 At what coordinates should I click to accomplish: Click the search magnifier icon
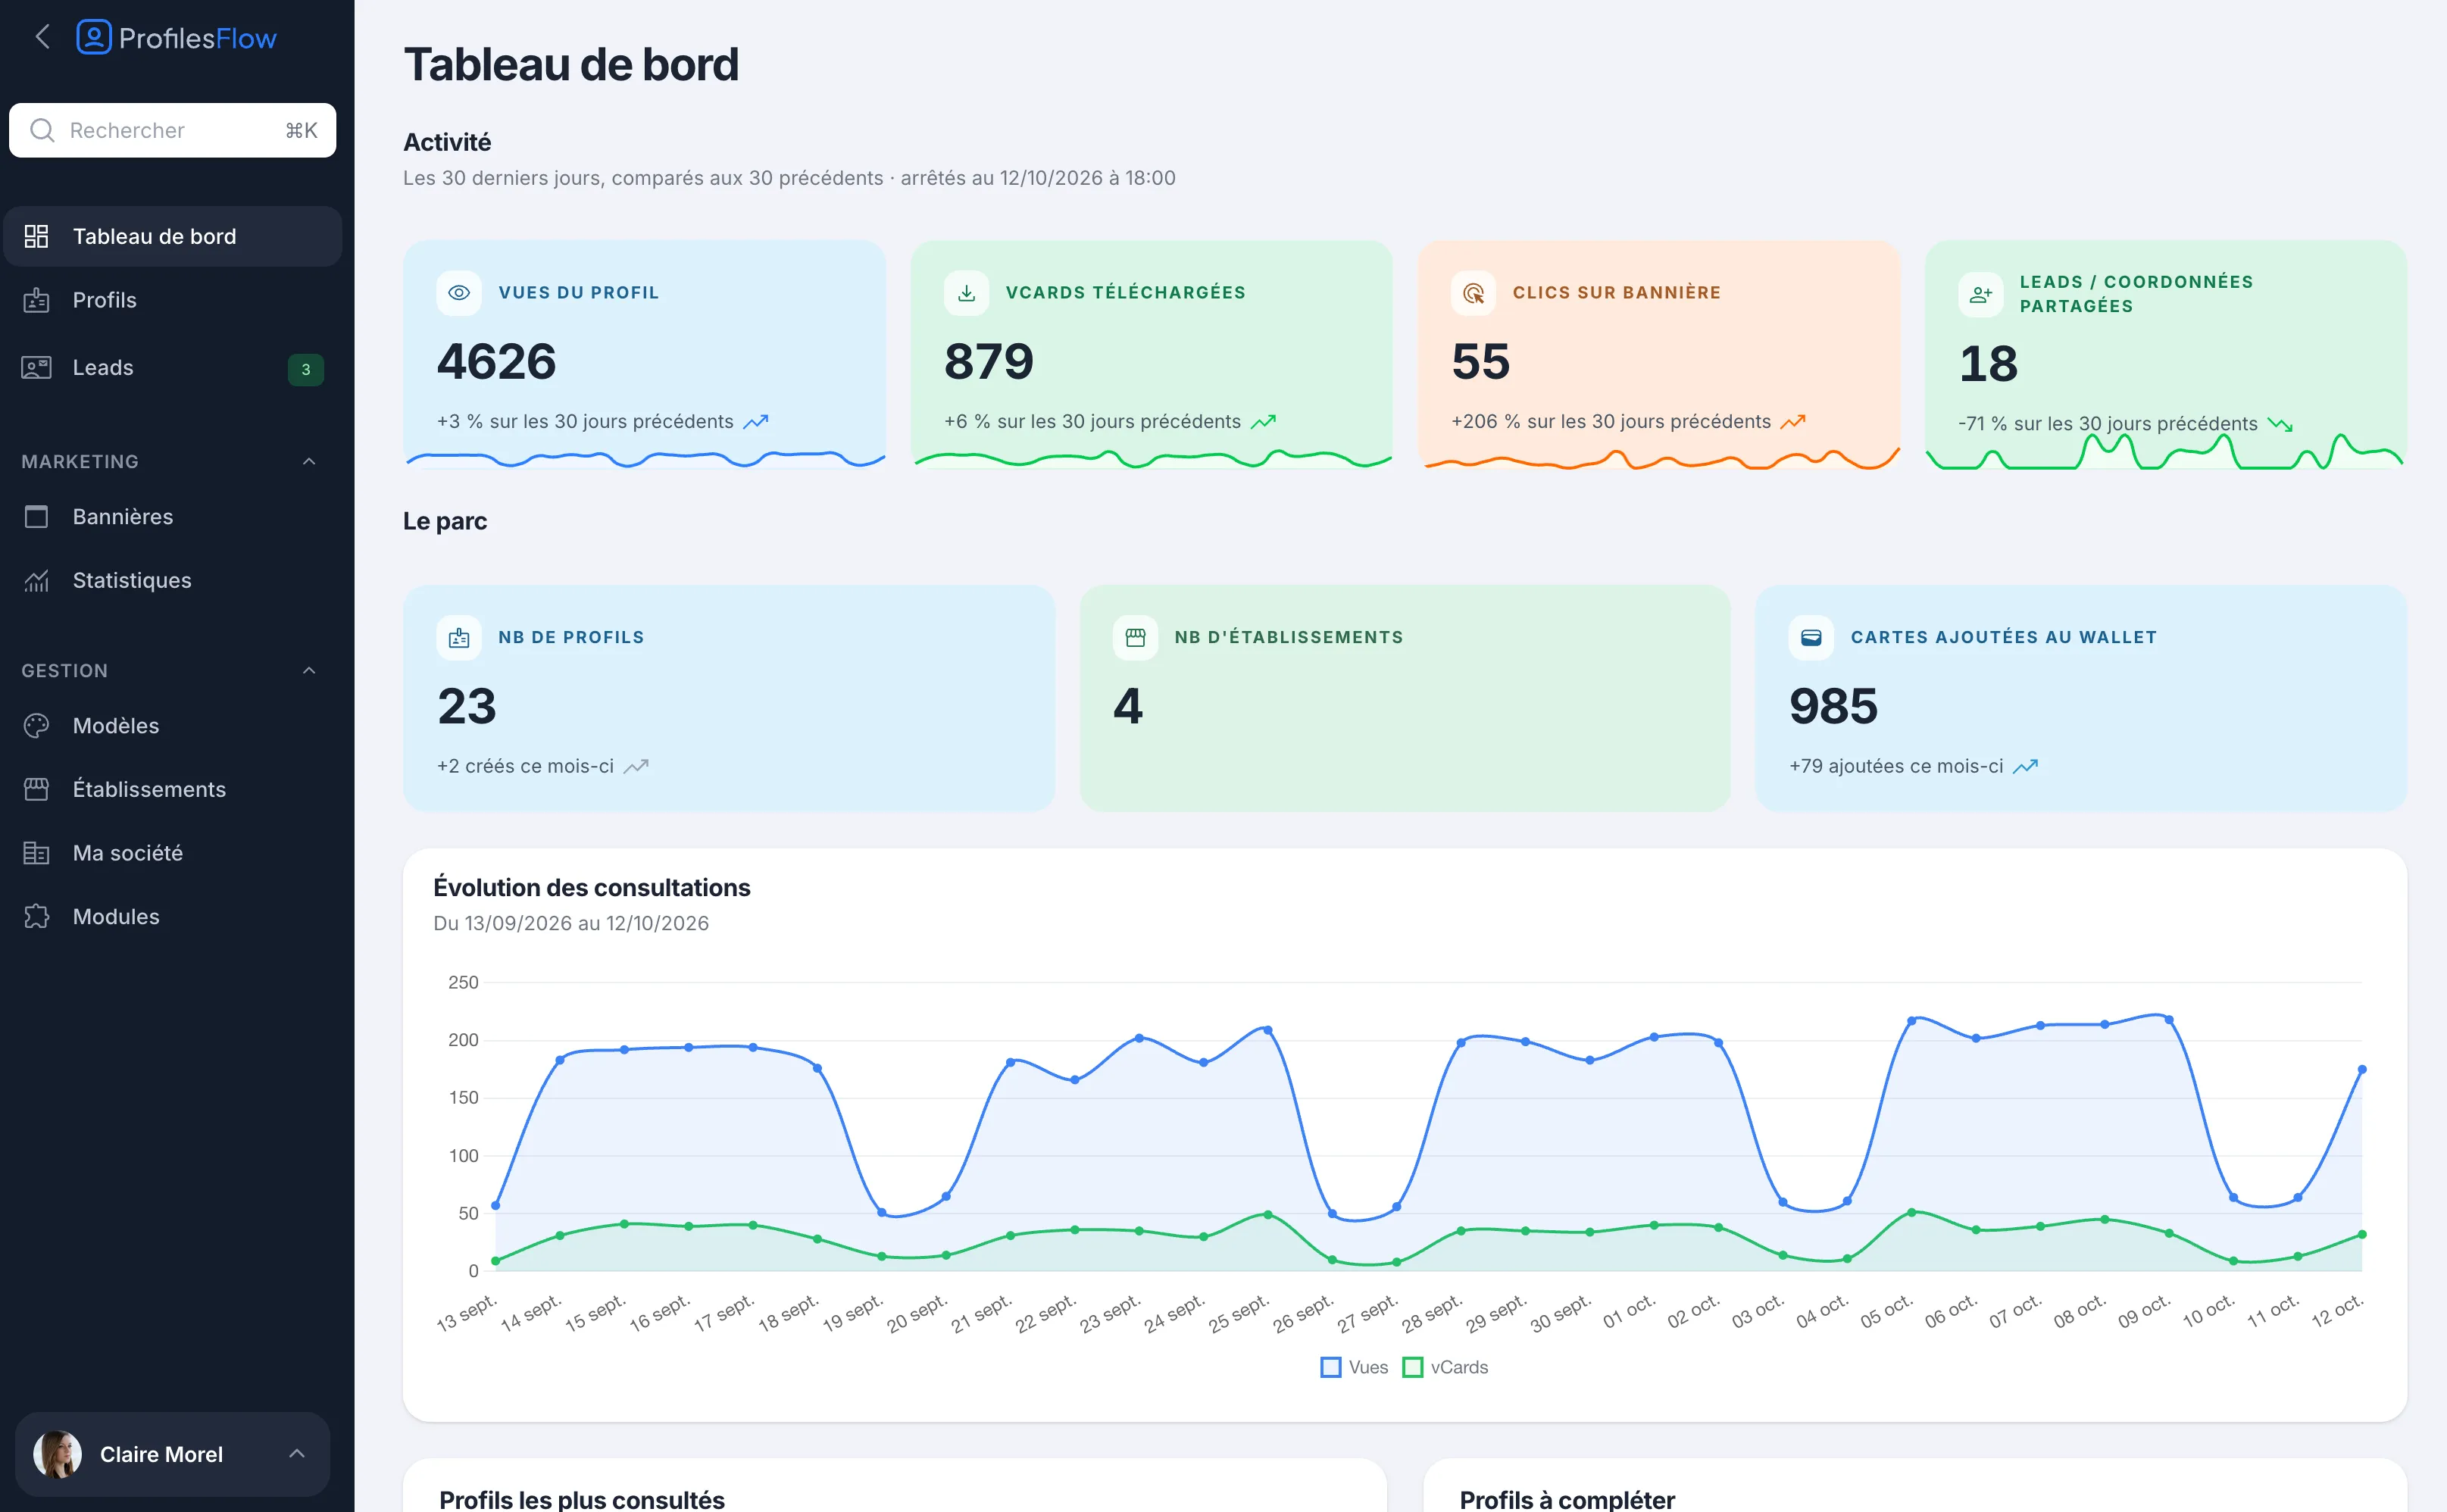coord(42,130)
